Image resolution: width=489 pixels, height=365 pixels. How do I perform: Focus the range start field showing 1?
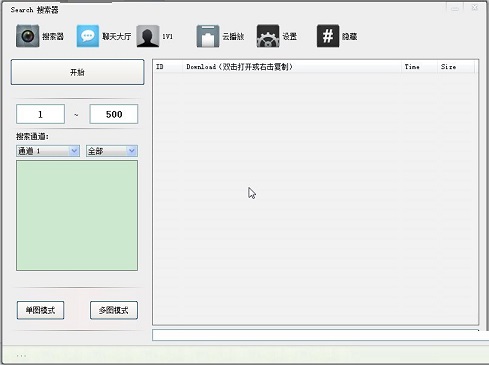[x=40, y=114]
